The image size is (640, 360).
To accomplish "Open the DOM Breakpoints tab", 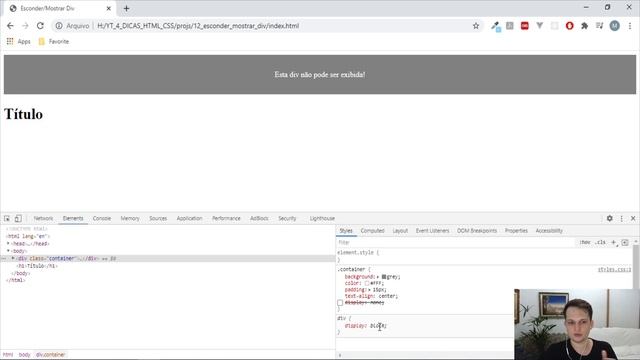I will tap(477, 231).
